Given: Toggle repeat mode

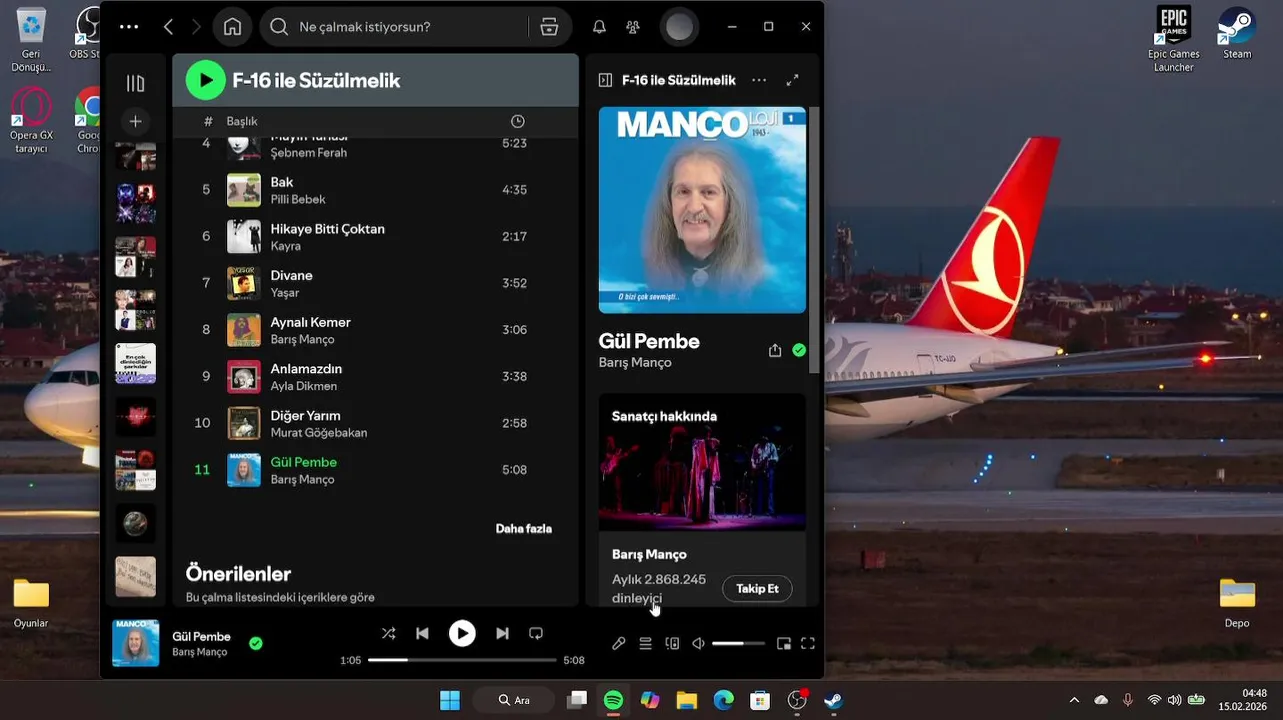Looking at the screenshot, I should [536, 633].
